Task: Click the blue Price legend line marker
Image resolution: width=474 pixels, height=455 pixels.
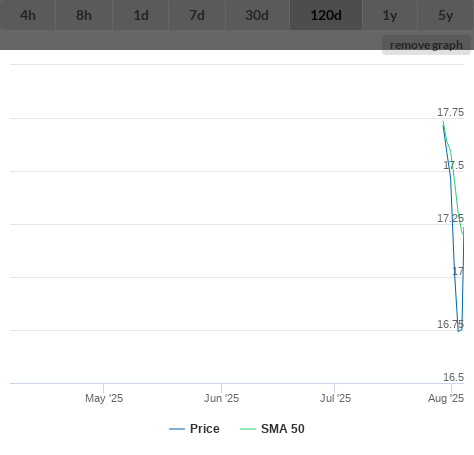Action: click(177, 429)
